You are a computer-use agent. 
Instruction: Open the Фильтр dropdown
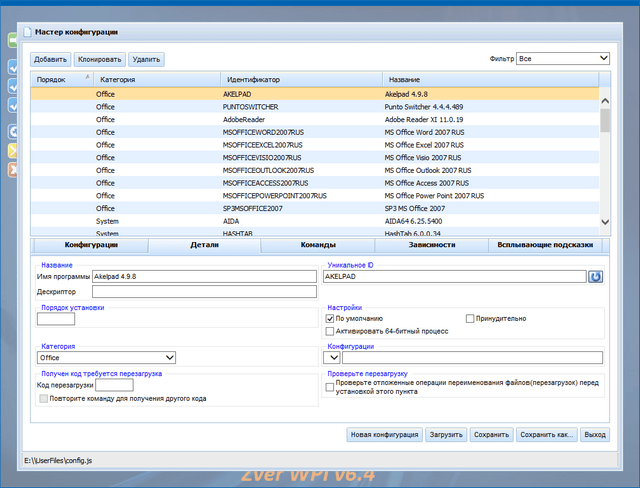coord(563,59)
